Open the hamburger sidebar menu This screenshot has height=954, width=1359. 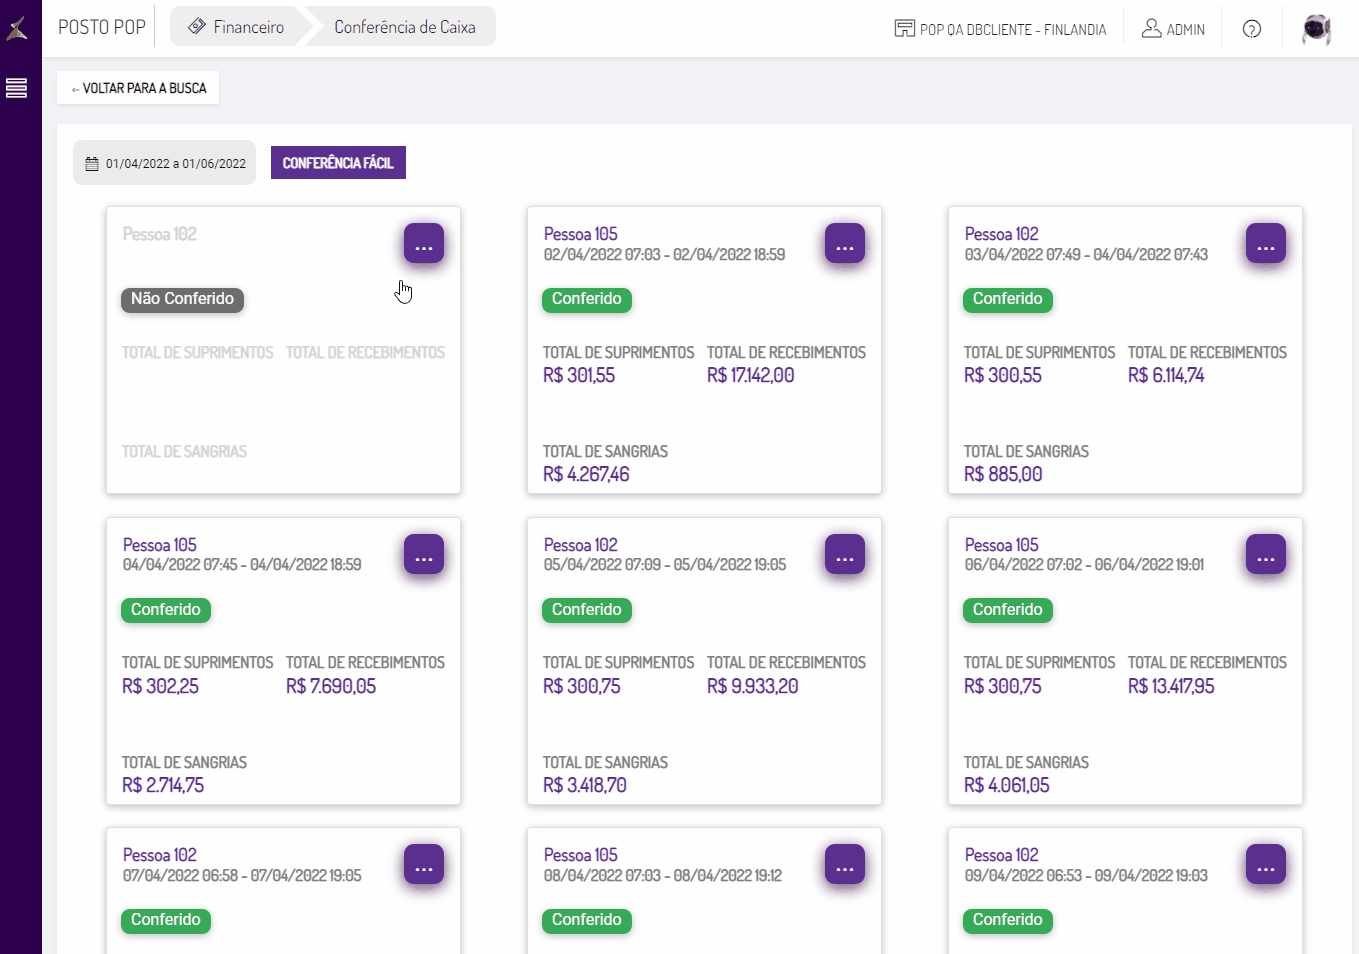click(16, 89)
